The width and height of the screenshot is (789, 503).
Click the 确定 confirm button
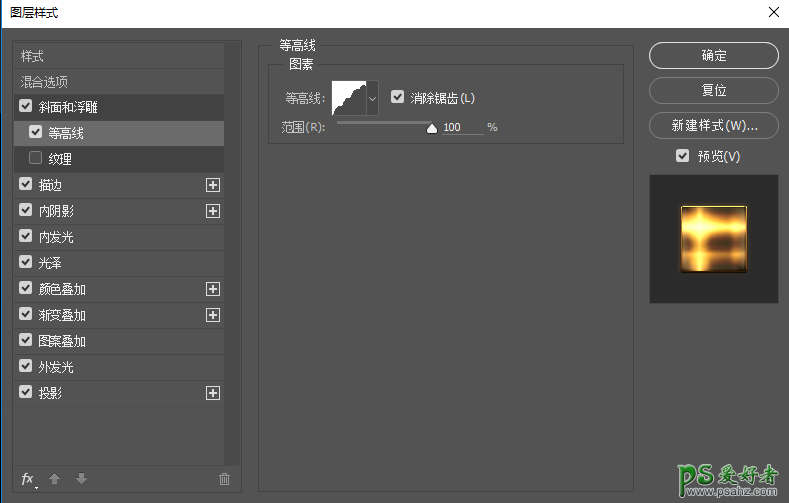click(x=713, y=56)
